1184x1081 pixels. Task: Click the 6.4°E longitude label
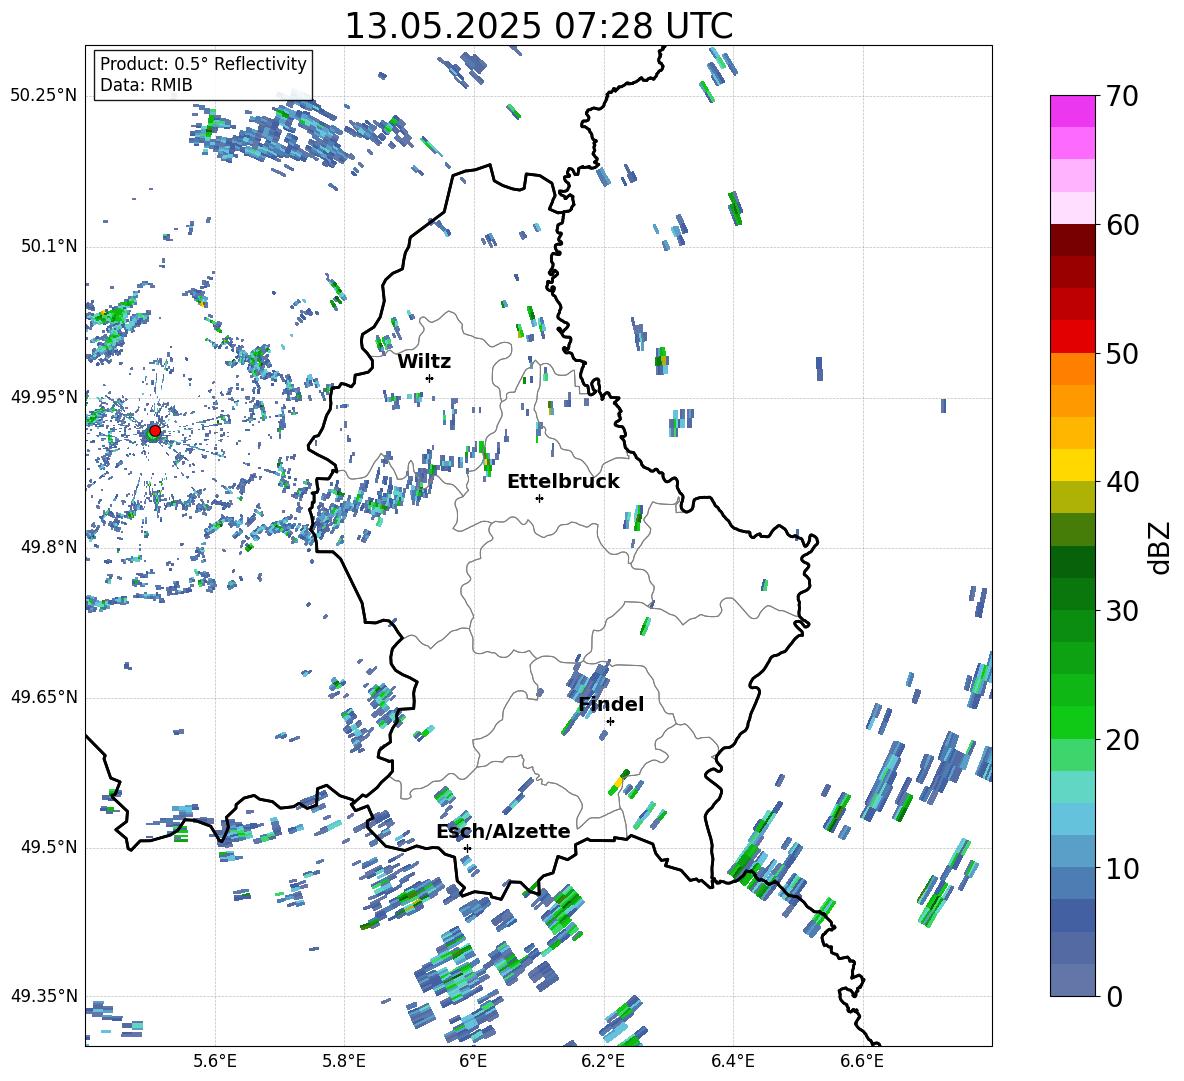(732, 1061)
